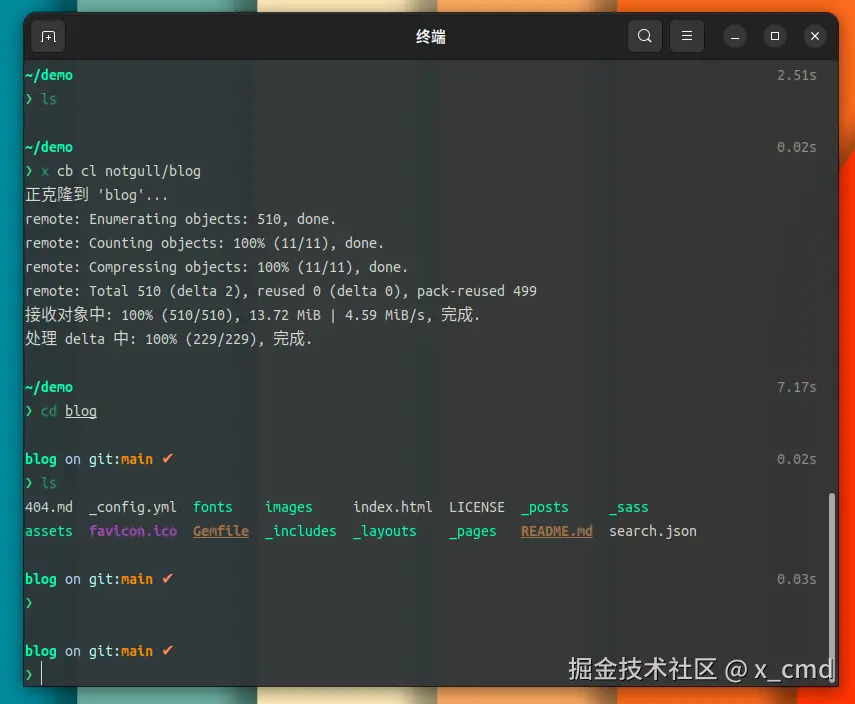Viewport: 855px width, 704px height.
Task: Maximize the terminal window
Action: 775,37
